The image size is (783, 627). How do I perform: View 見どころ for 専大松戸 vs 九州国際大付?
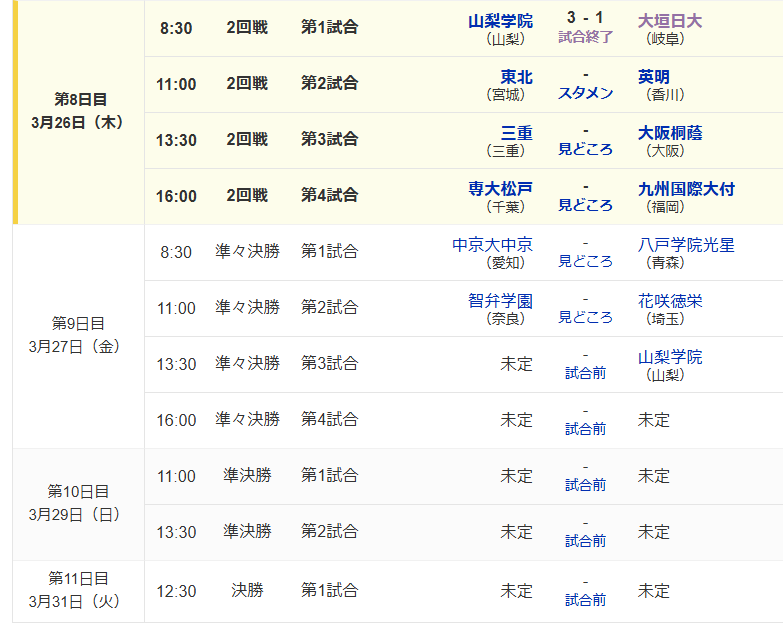click(x=585, y=206)
